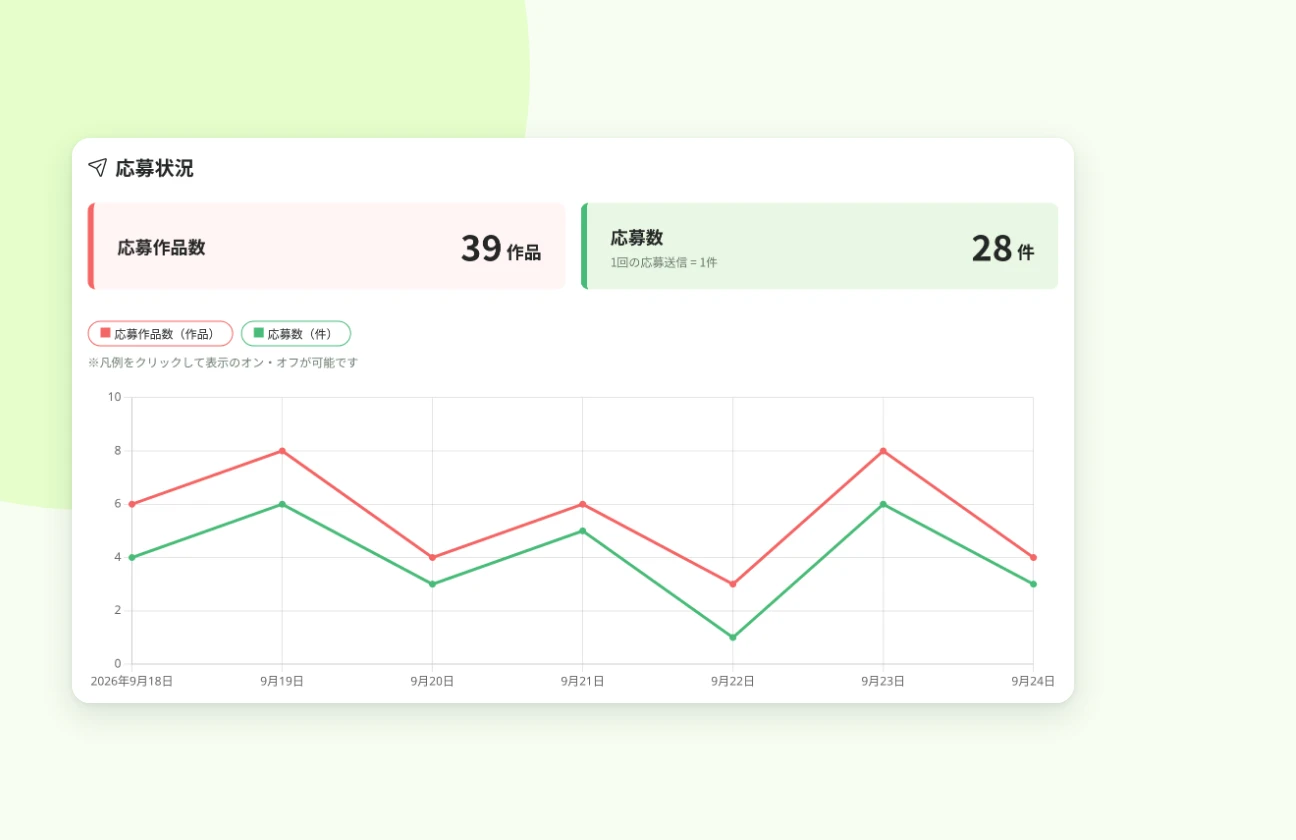Click the red data point on 9月22日
This screenshot has height=840, width=1296.
[x=733, y=584]
